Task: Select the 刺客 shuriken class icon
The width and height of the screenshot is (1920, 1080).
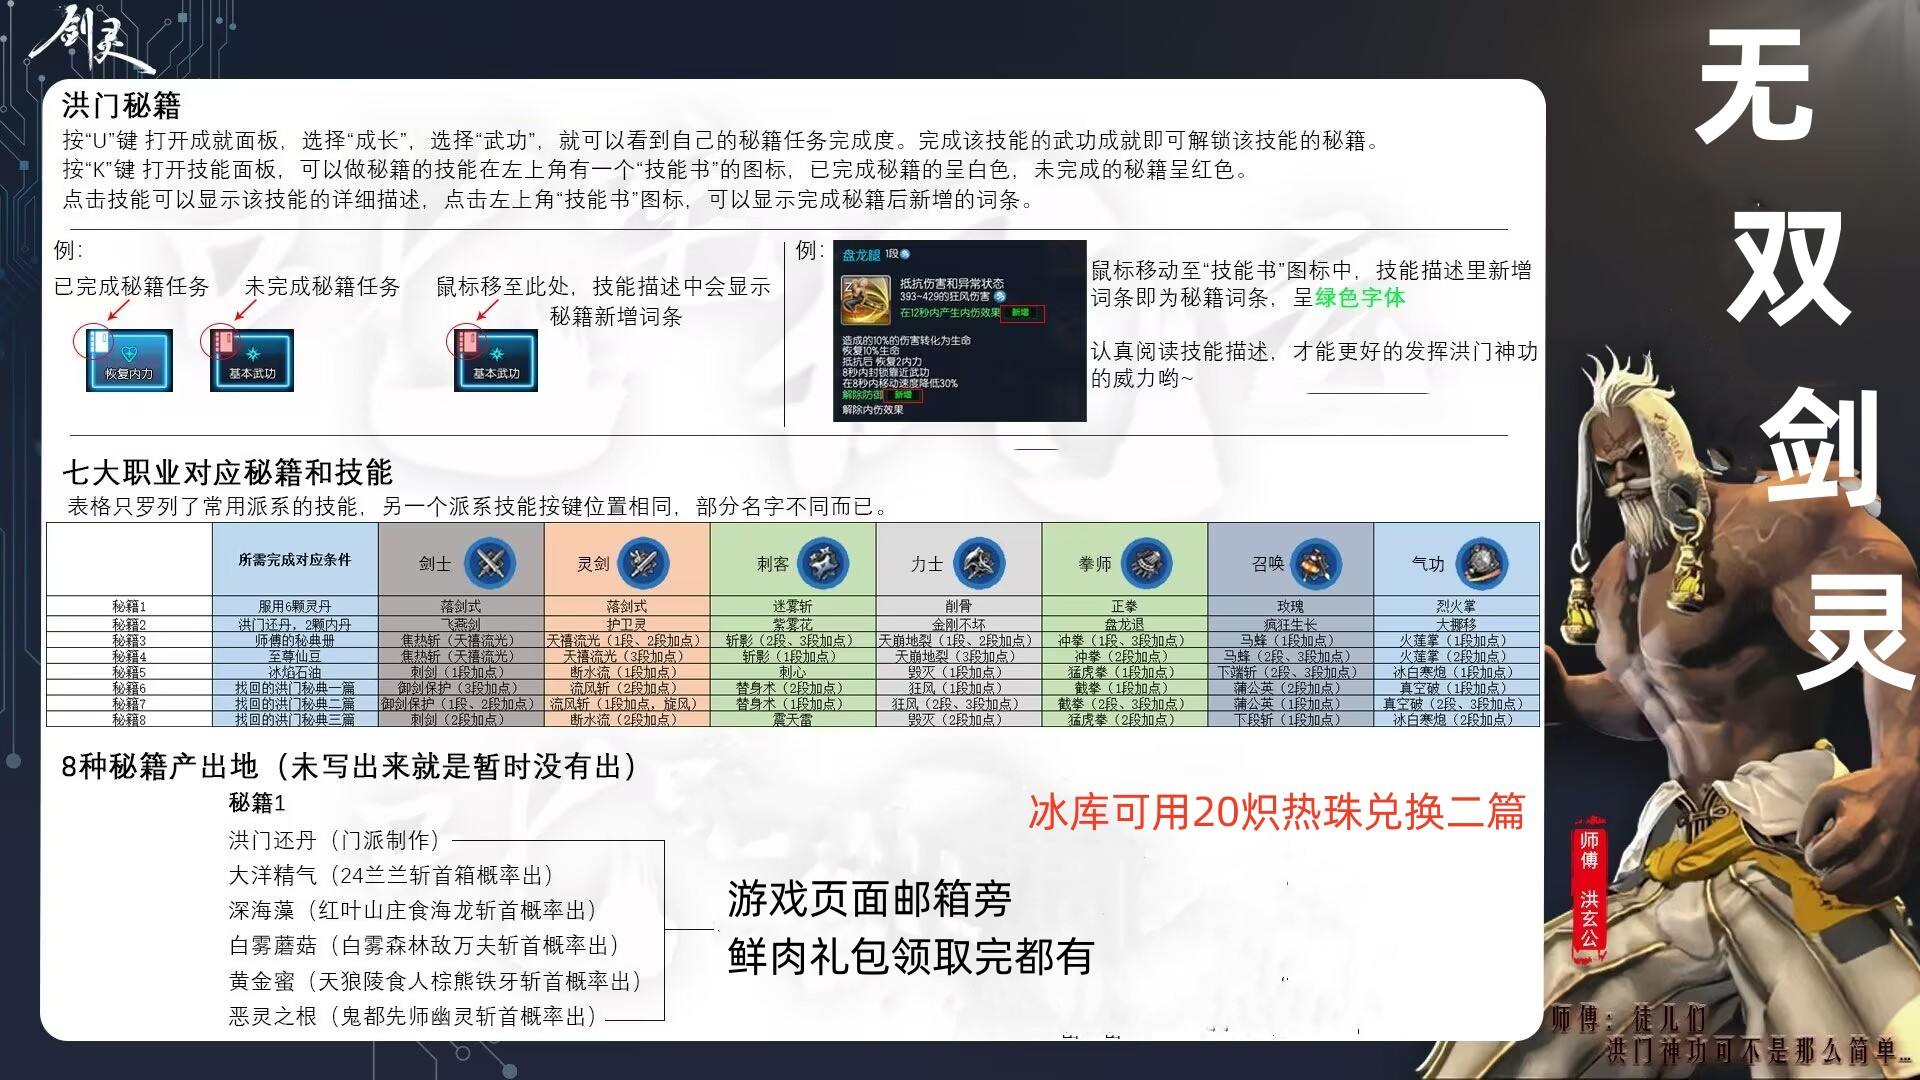Action: point(823,563)
